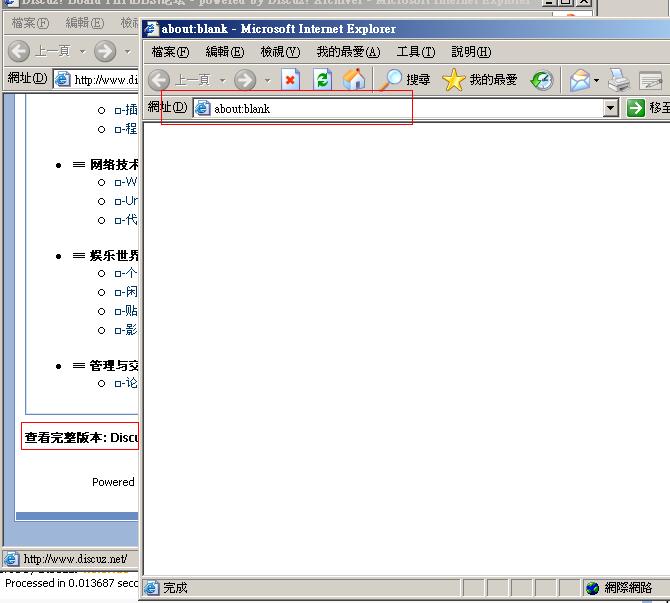
Task: Open the □-贴 forum link
Action: [126, 311]
